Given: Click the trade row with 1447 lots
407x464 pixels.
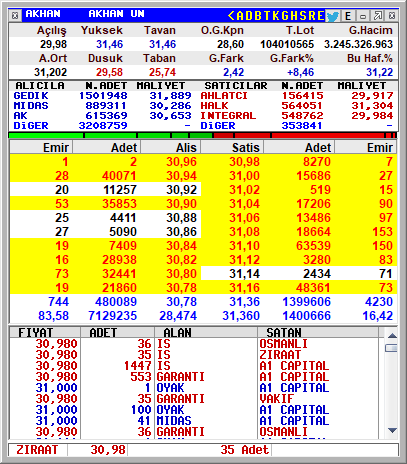Looking at the screenshot, I should (x=193, y=366).
